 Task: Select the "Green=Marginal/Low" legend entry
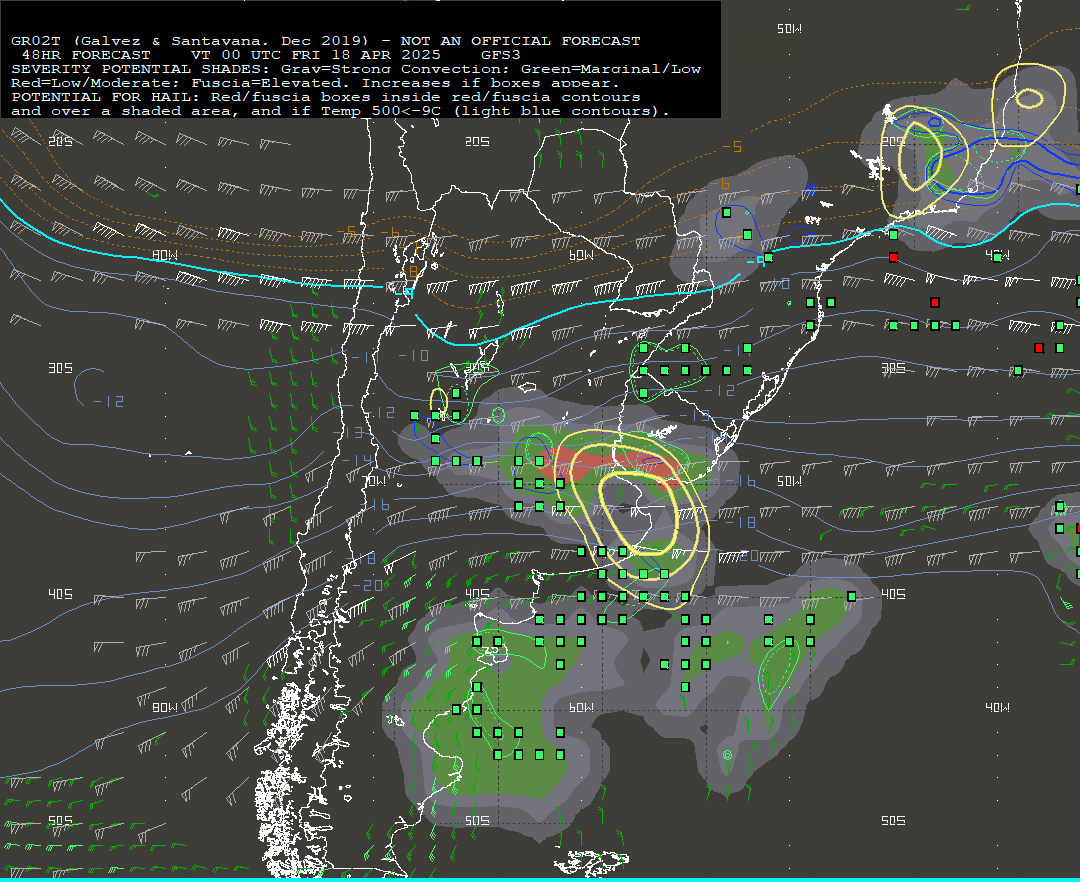(610, 69)
